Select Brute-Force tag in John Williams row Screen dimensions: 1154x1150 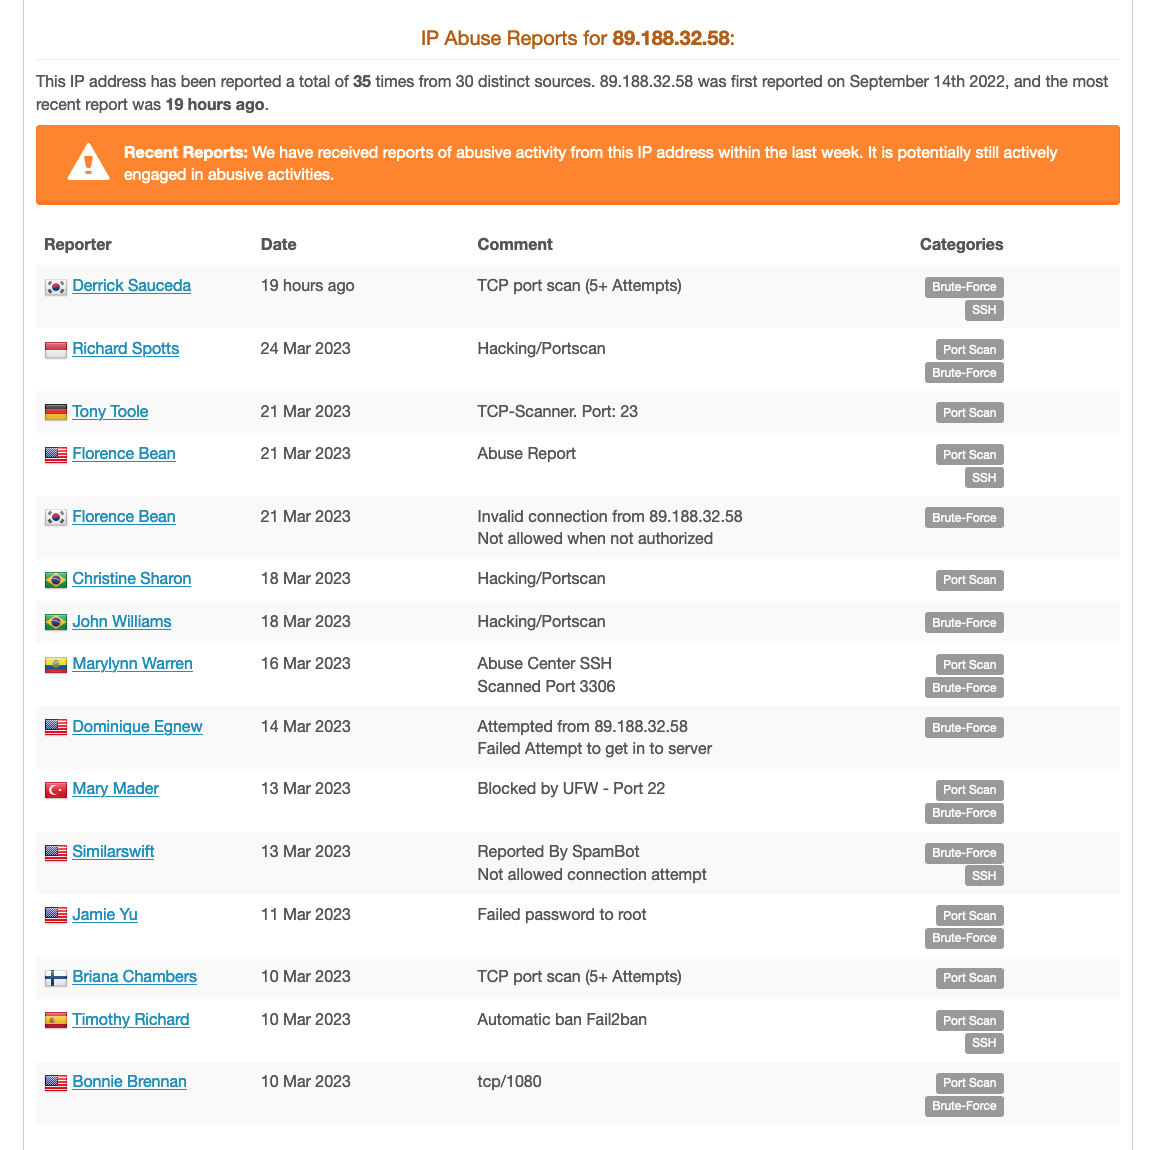964,622
